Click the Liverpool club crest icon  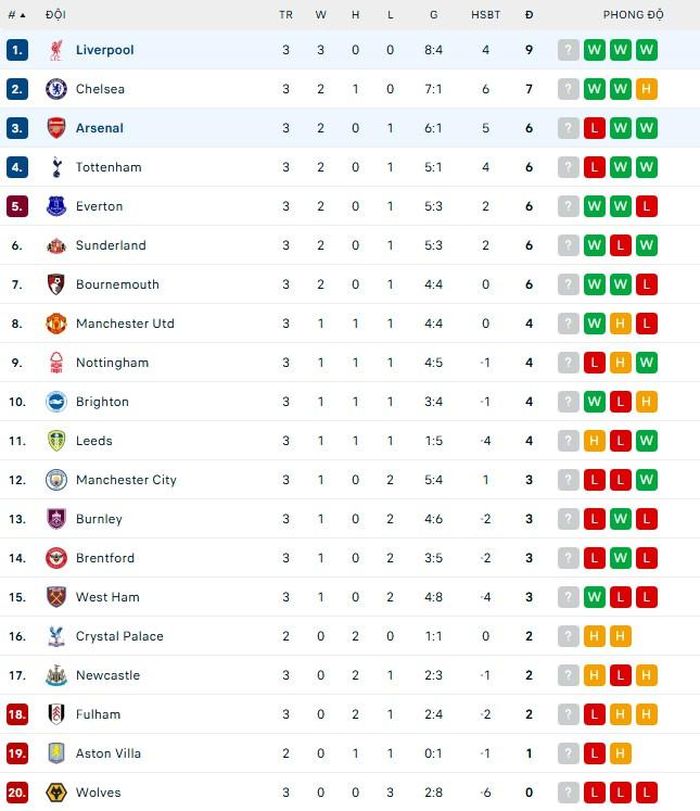click(x=56, y=50)
